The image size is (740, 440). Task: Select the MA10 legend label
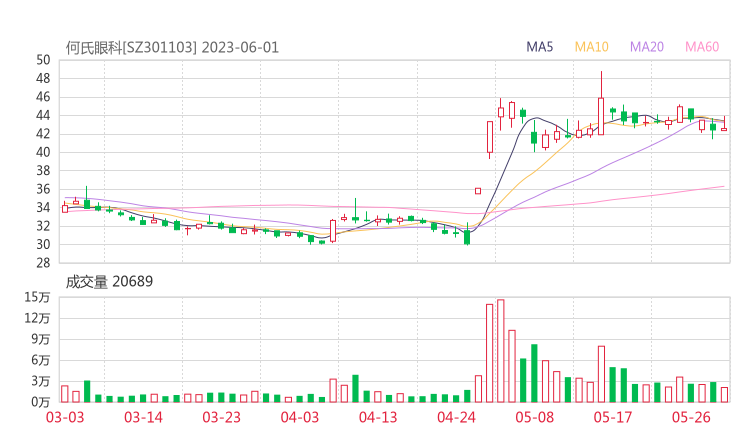[591, 47]
